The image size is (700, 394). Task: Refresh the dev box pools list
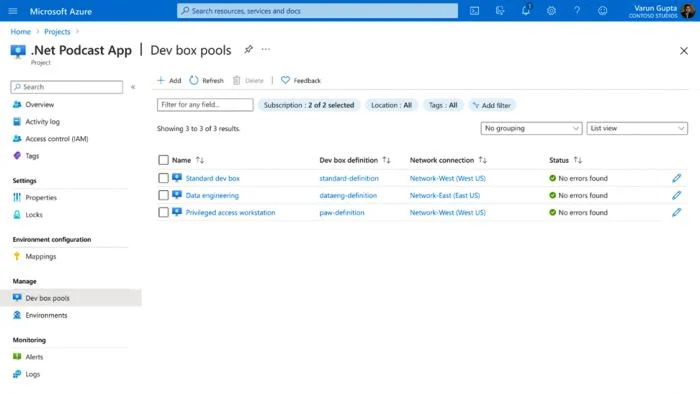206,80
